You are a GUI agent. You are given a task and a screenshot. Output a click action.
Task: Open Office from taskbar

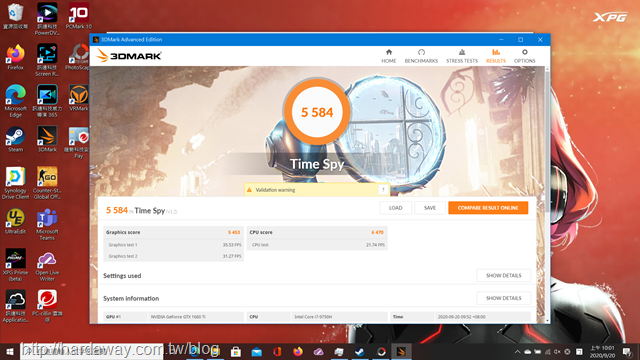277,351
